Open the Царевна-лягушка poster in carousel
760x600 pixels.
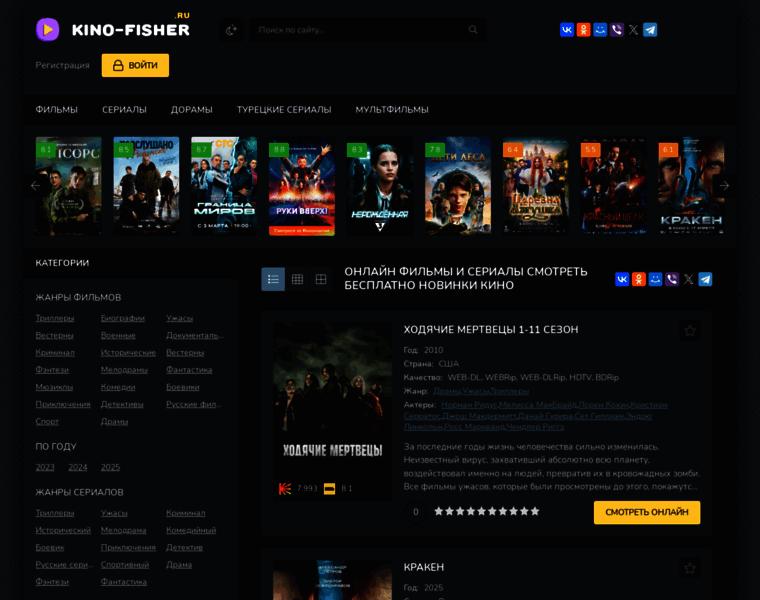[536, 186]
